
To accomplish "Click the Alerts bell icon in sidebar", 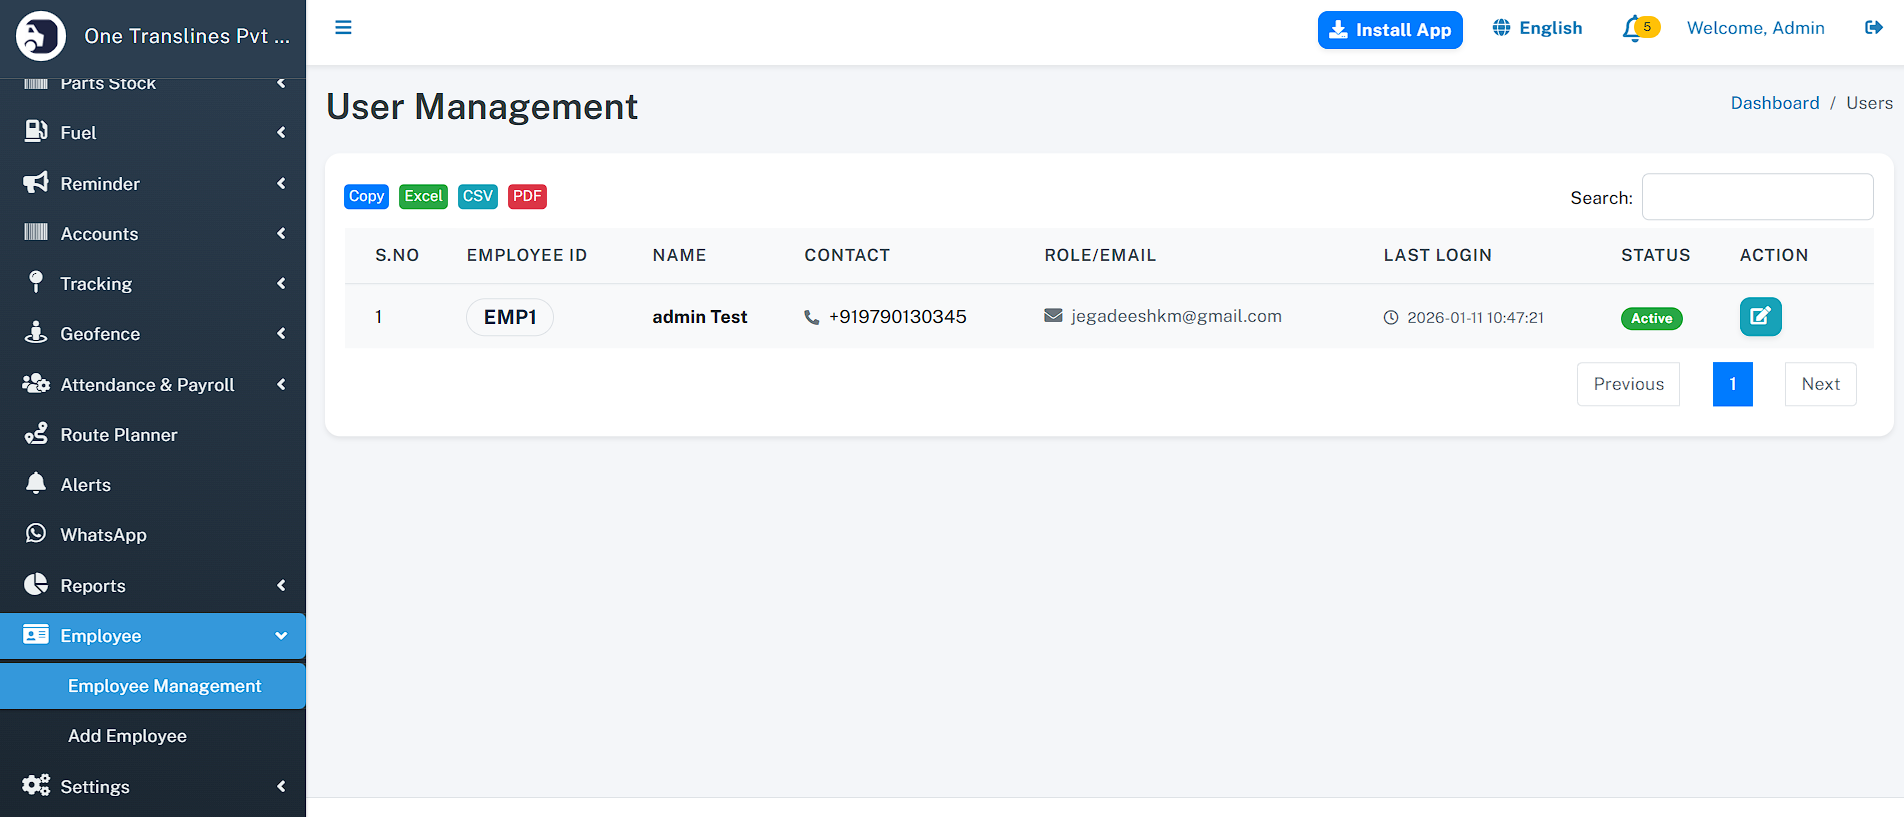I will pyautogui.click(x=36, y=484).
